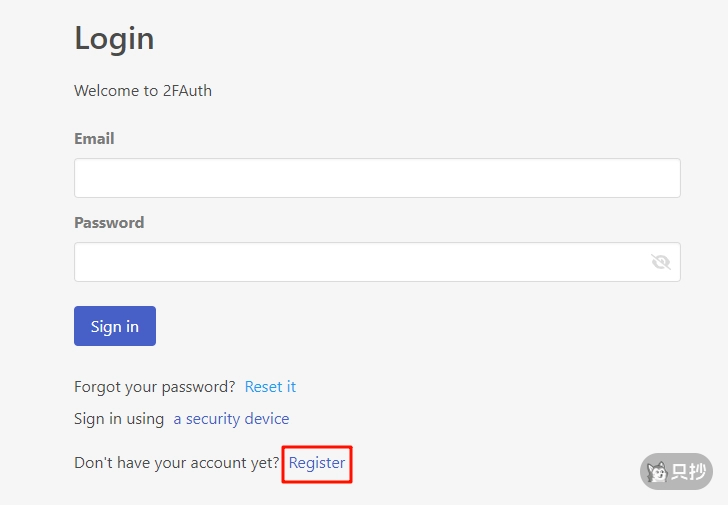This screenshot has width=728, height=505.
Task: Toggle password visibility eye icon
Action: tap(660, 262)
